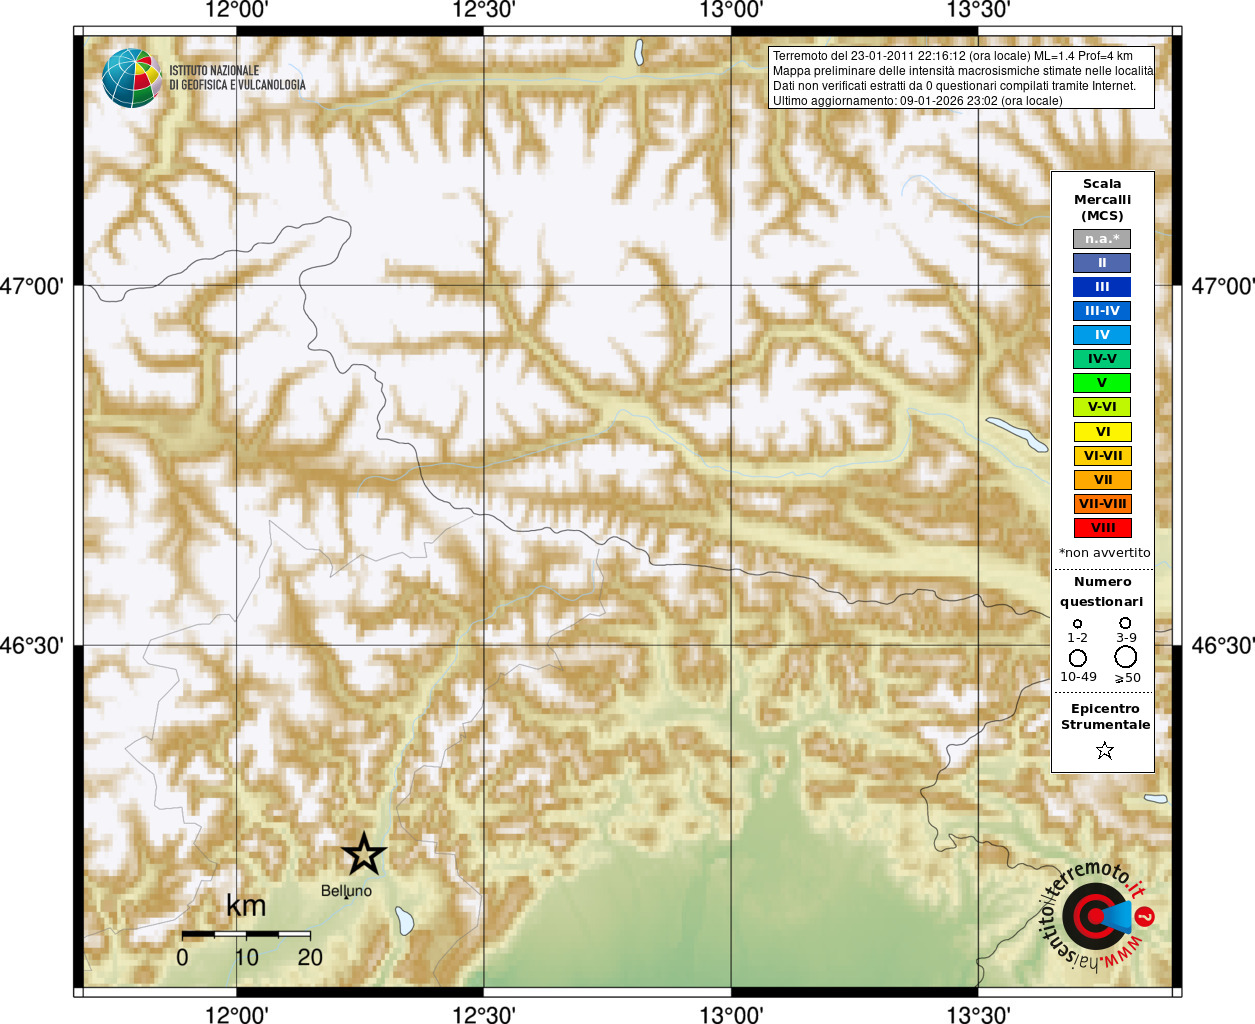This screenshot has width=1255, height=1024.
Task: Click the km scale bar
Action: 246,934
